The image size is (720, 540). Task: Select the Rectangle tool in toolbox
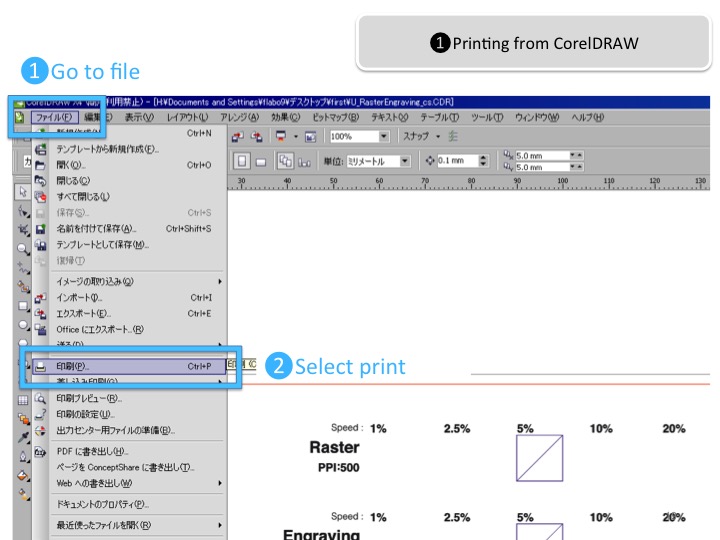point(22,306)
